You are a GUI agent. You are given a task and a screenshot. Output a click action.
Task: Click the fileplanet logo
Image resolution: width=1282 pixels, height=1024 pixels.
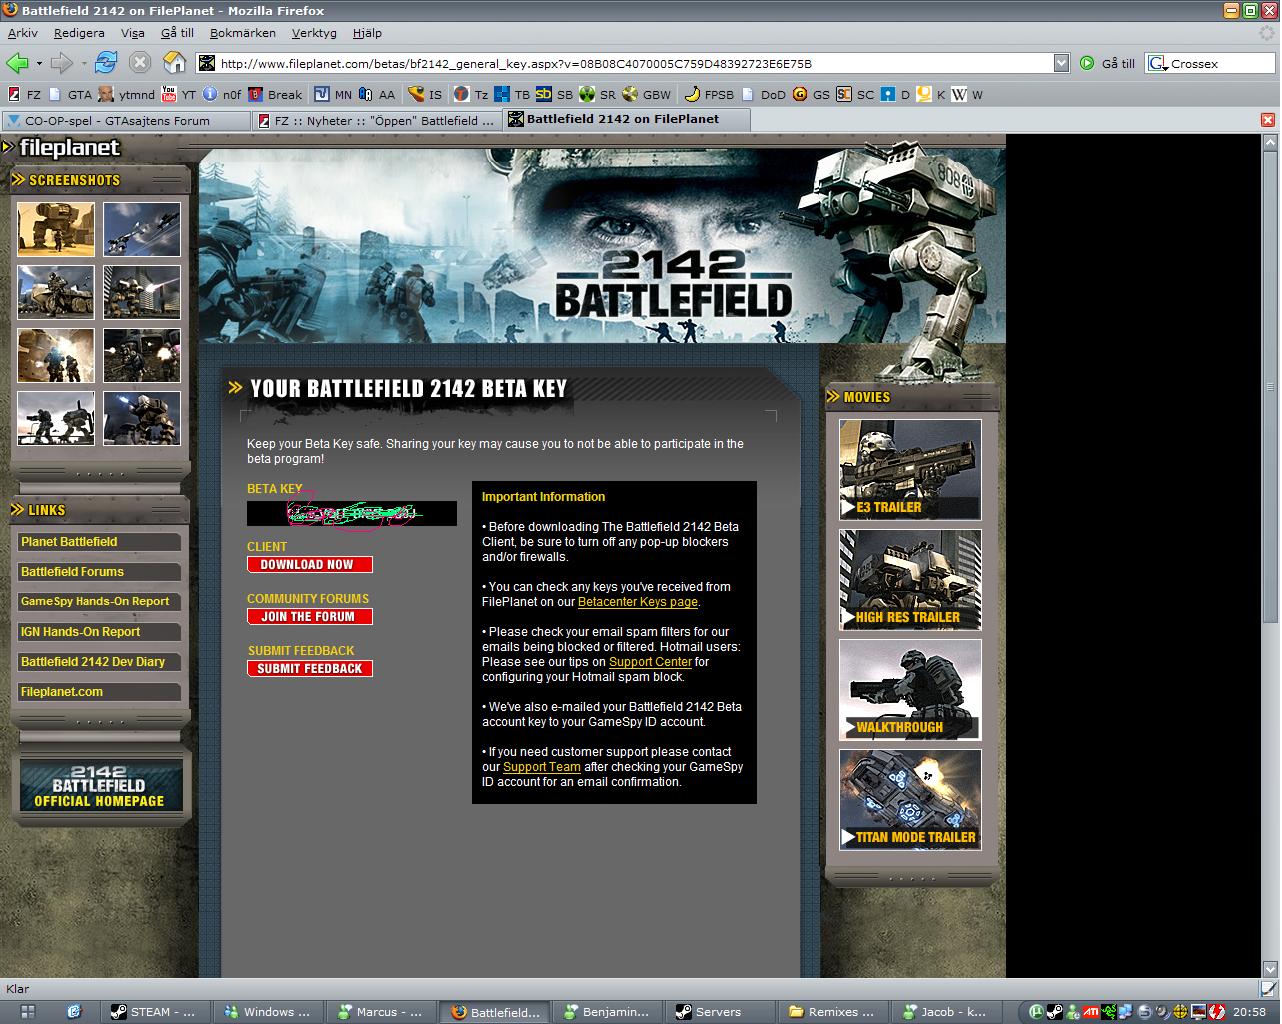pyautogui.click(x=62, y=148)
